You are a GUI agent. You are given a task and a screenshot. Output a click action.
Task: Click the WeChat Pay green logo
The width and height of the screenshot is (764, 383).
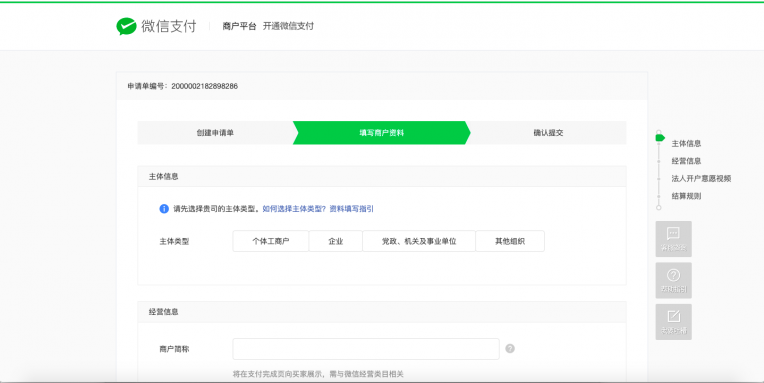click(x=126, y=26)
